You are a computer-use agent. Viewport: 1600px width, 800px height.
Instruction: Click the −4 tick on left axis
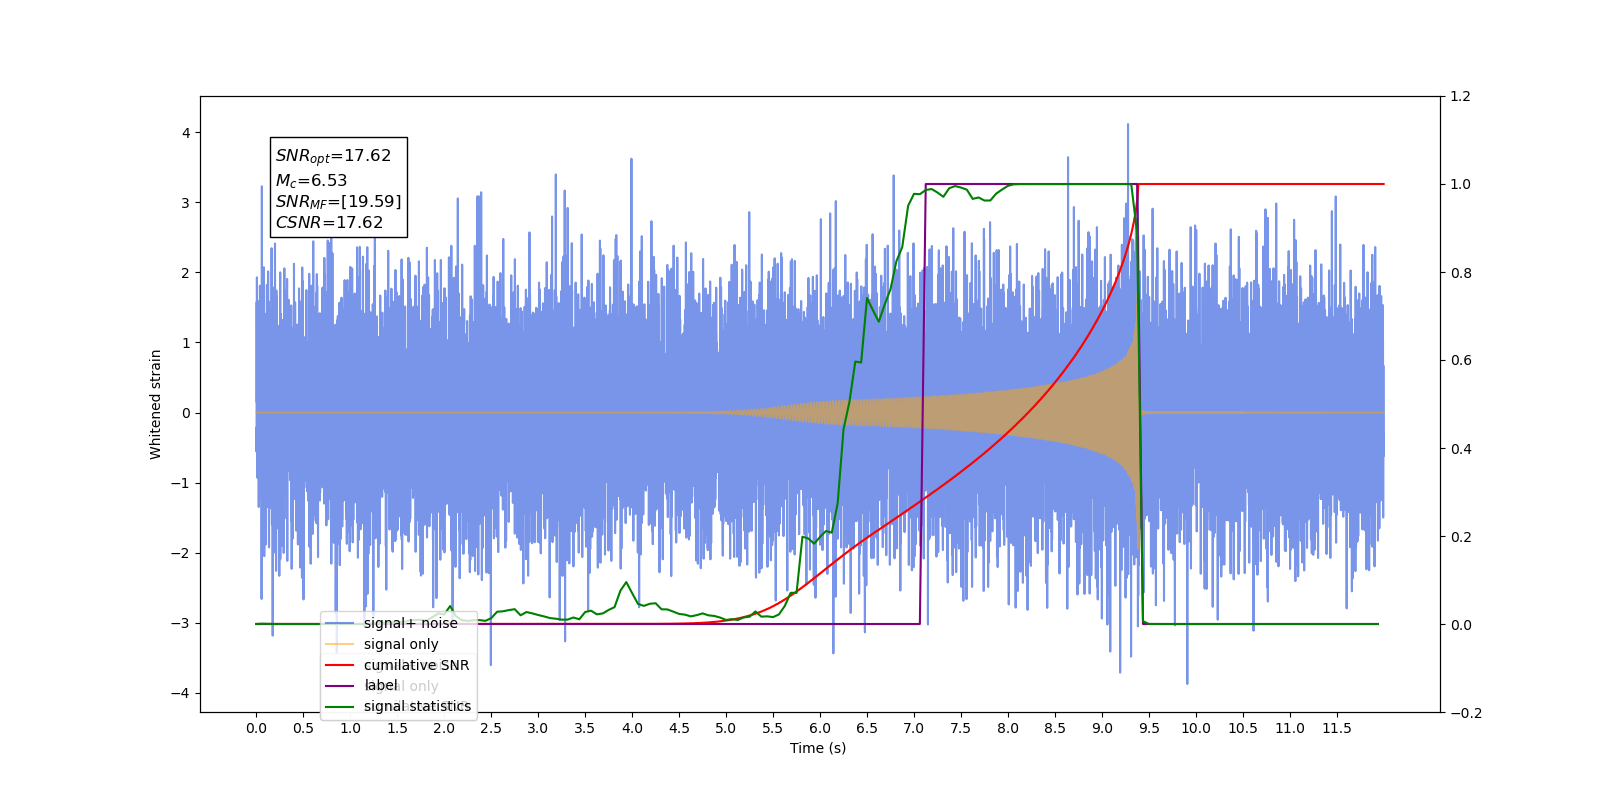tap(181, 694)
